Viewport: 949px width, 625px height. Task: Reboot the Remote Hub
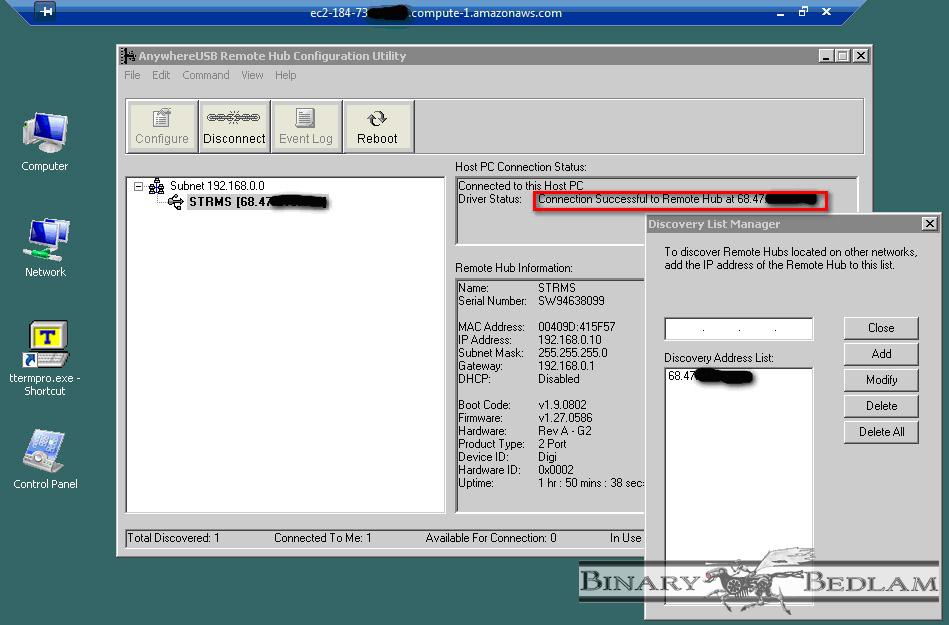[x=377, y=126]
